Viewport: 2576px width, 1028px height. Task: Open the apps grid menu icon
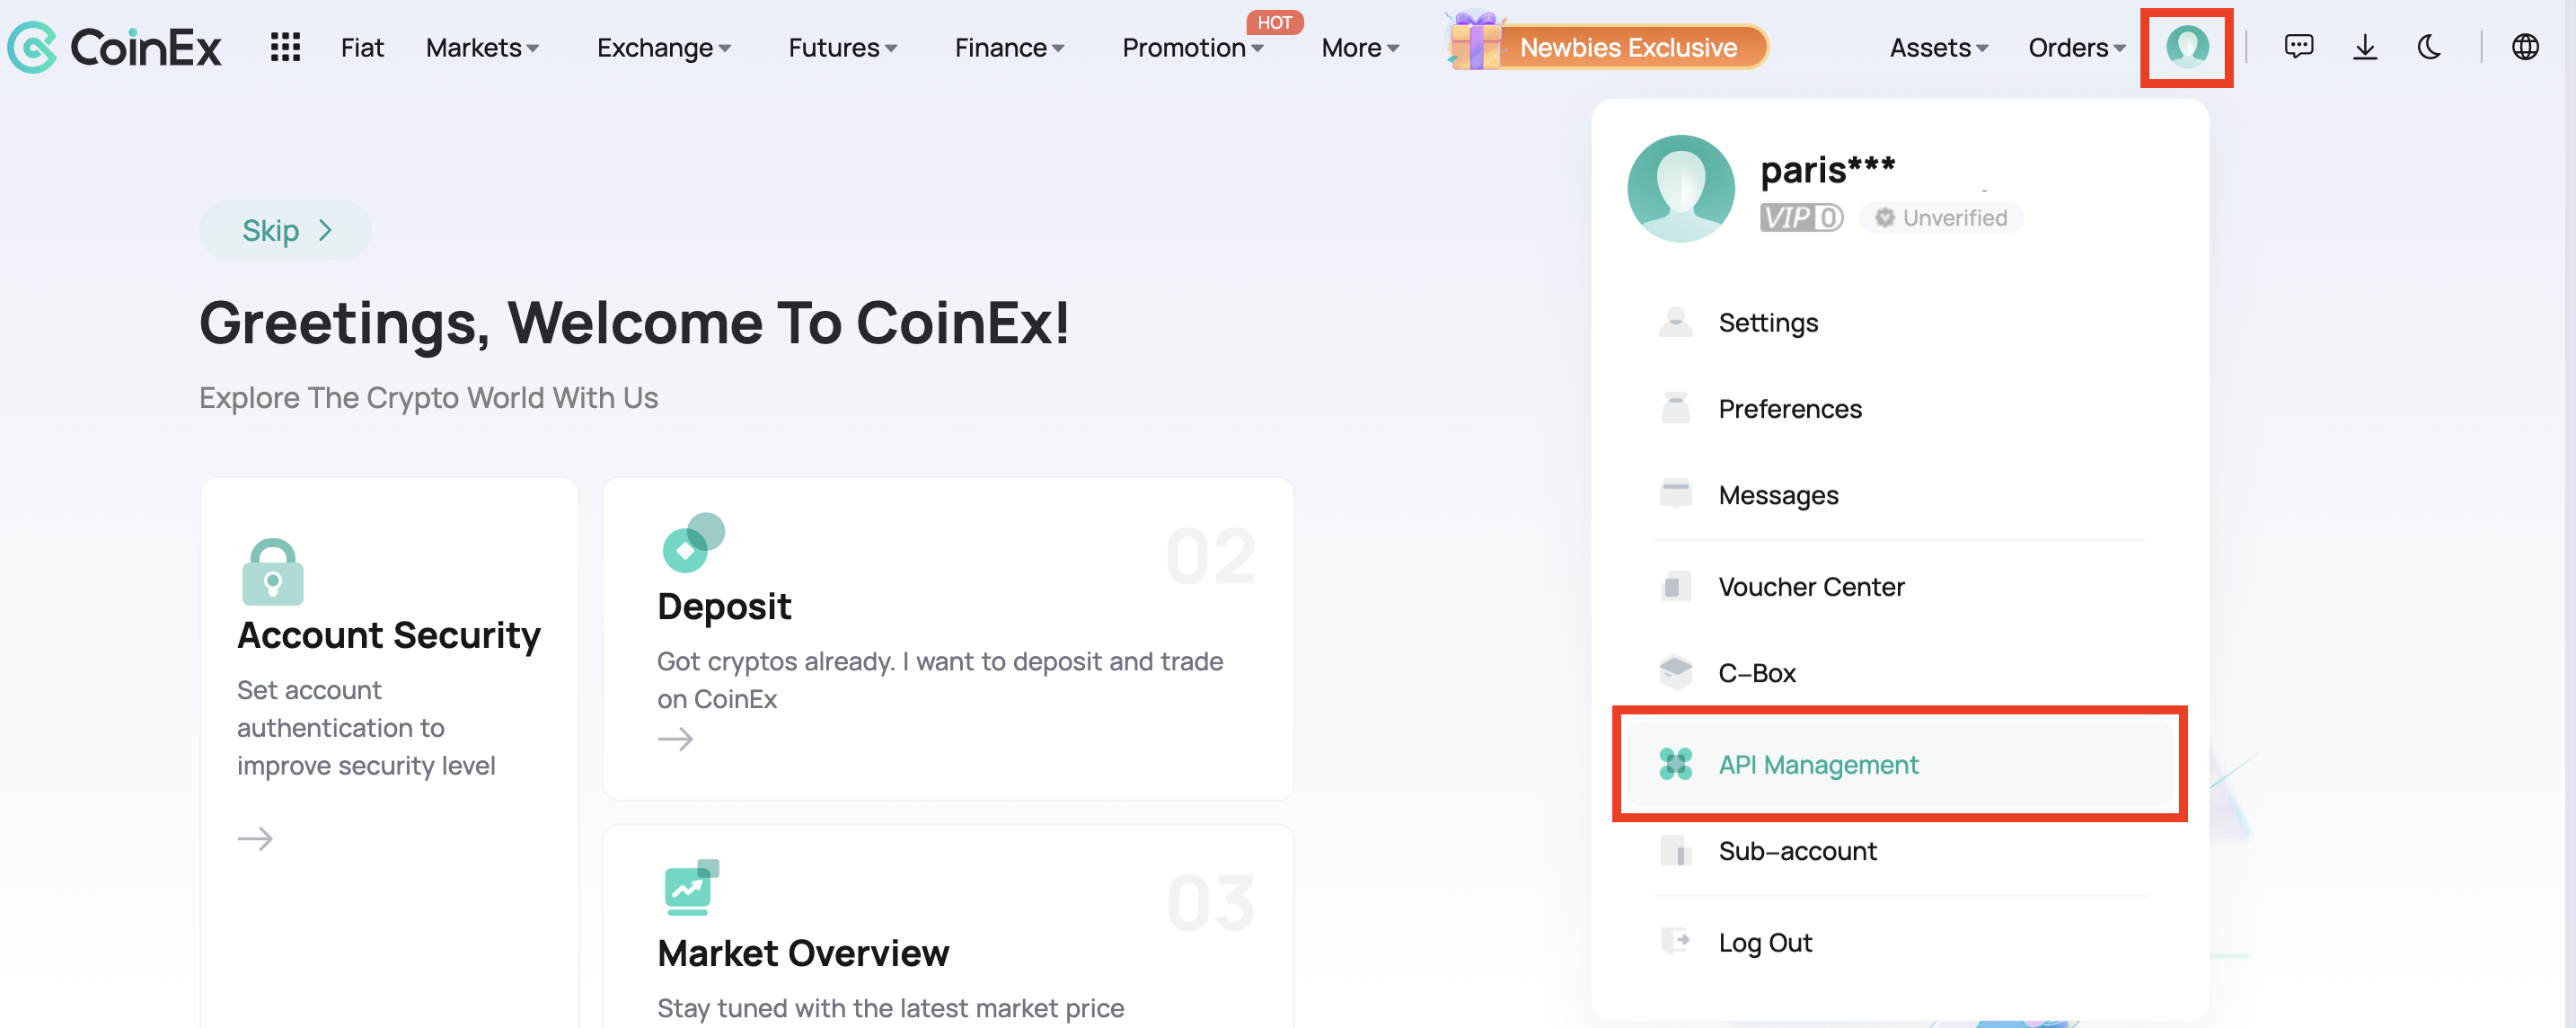coord(285,47)
